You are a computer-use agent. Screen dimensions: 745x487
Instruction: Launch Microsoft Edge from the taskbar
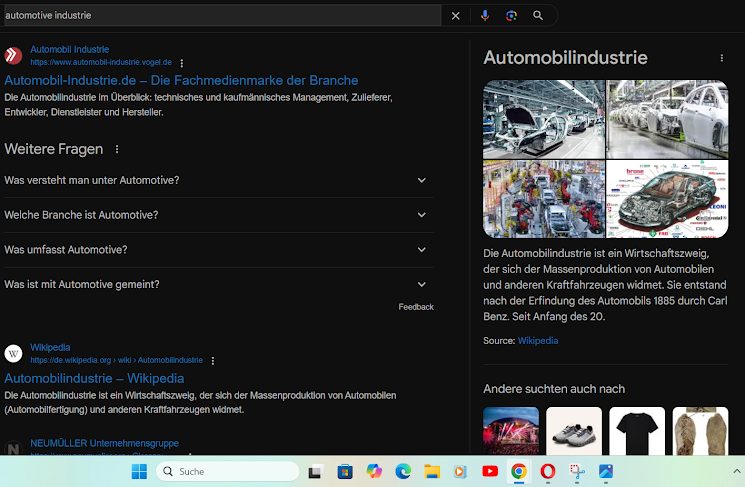[403, 471]
